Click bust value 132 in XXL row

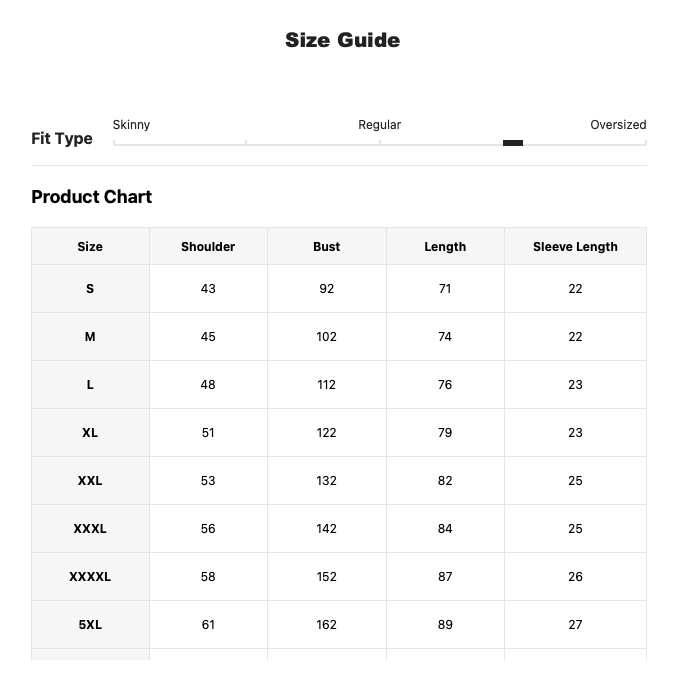pos(326,481)
